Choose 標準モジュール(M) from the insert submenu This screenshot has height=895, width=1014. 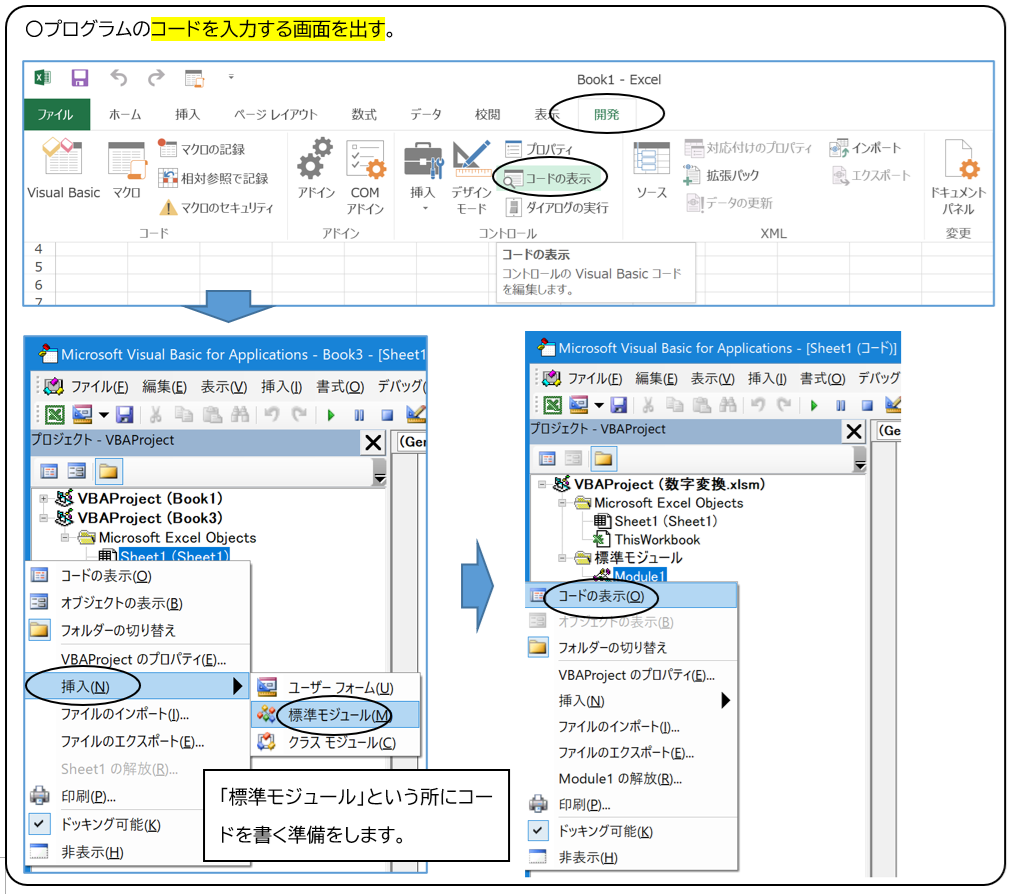pyautogui.click(x=338, y=715)
